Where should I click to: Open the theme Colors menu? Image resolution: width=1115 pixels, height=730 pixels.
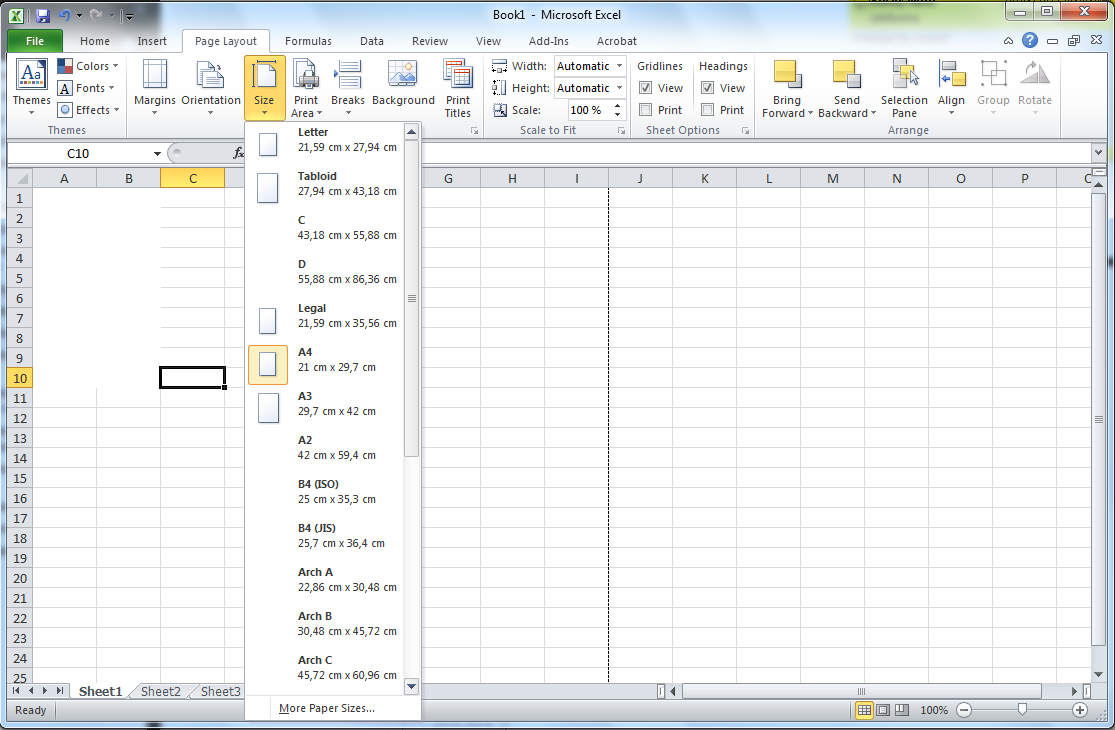pos(88,66)
